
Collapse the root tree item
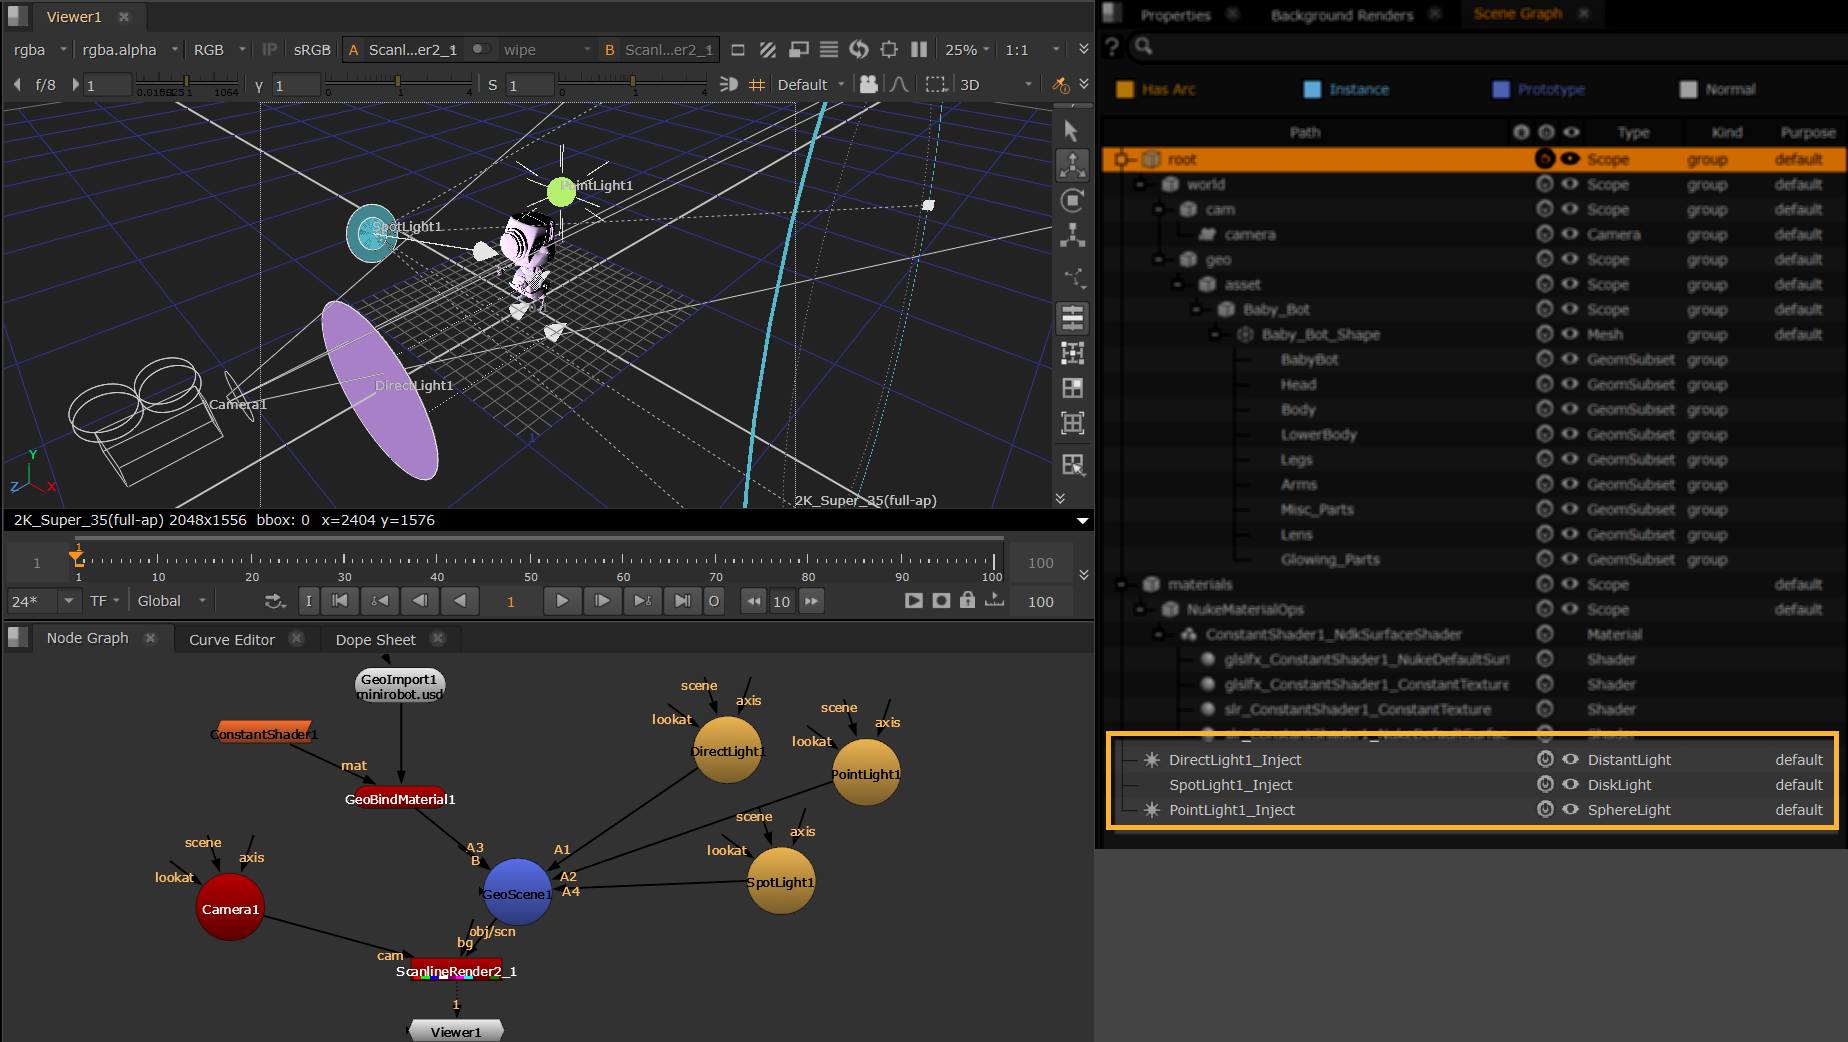1122,160
